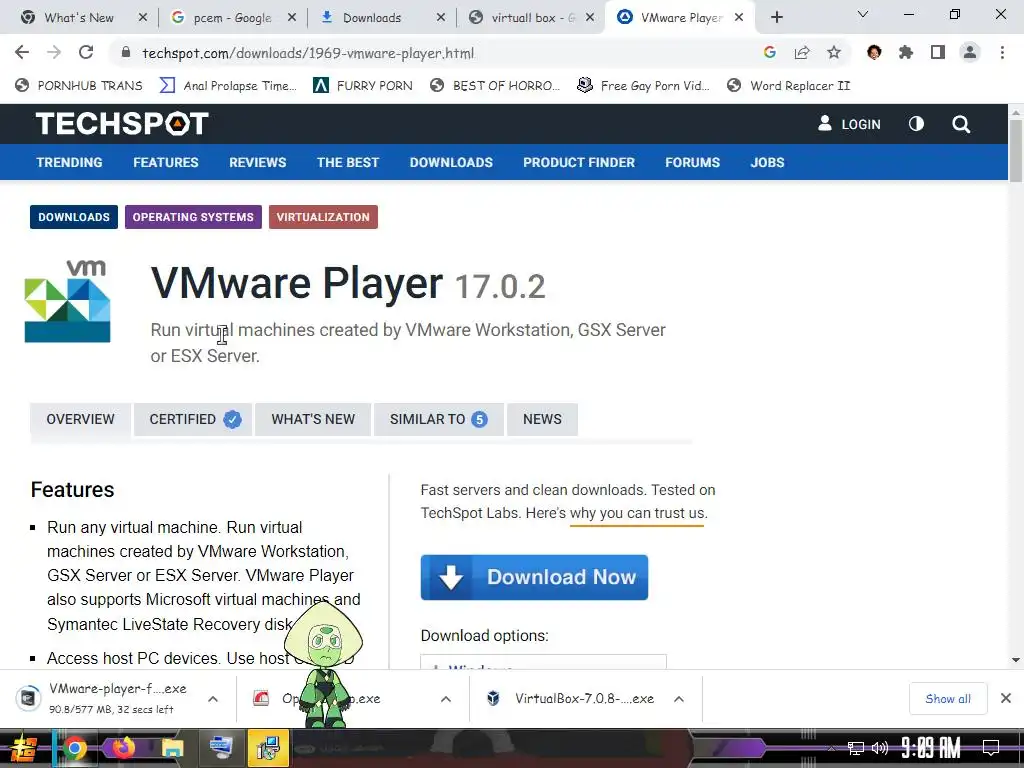The image size is (1024, 768).
Task: Select the WHAT'S NEW page tab
Action: coord(313,419)
